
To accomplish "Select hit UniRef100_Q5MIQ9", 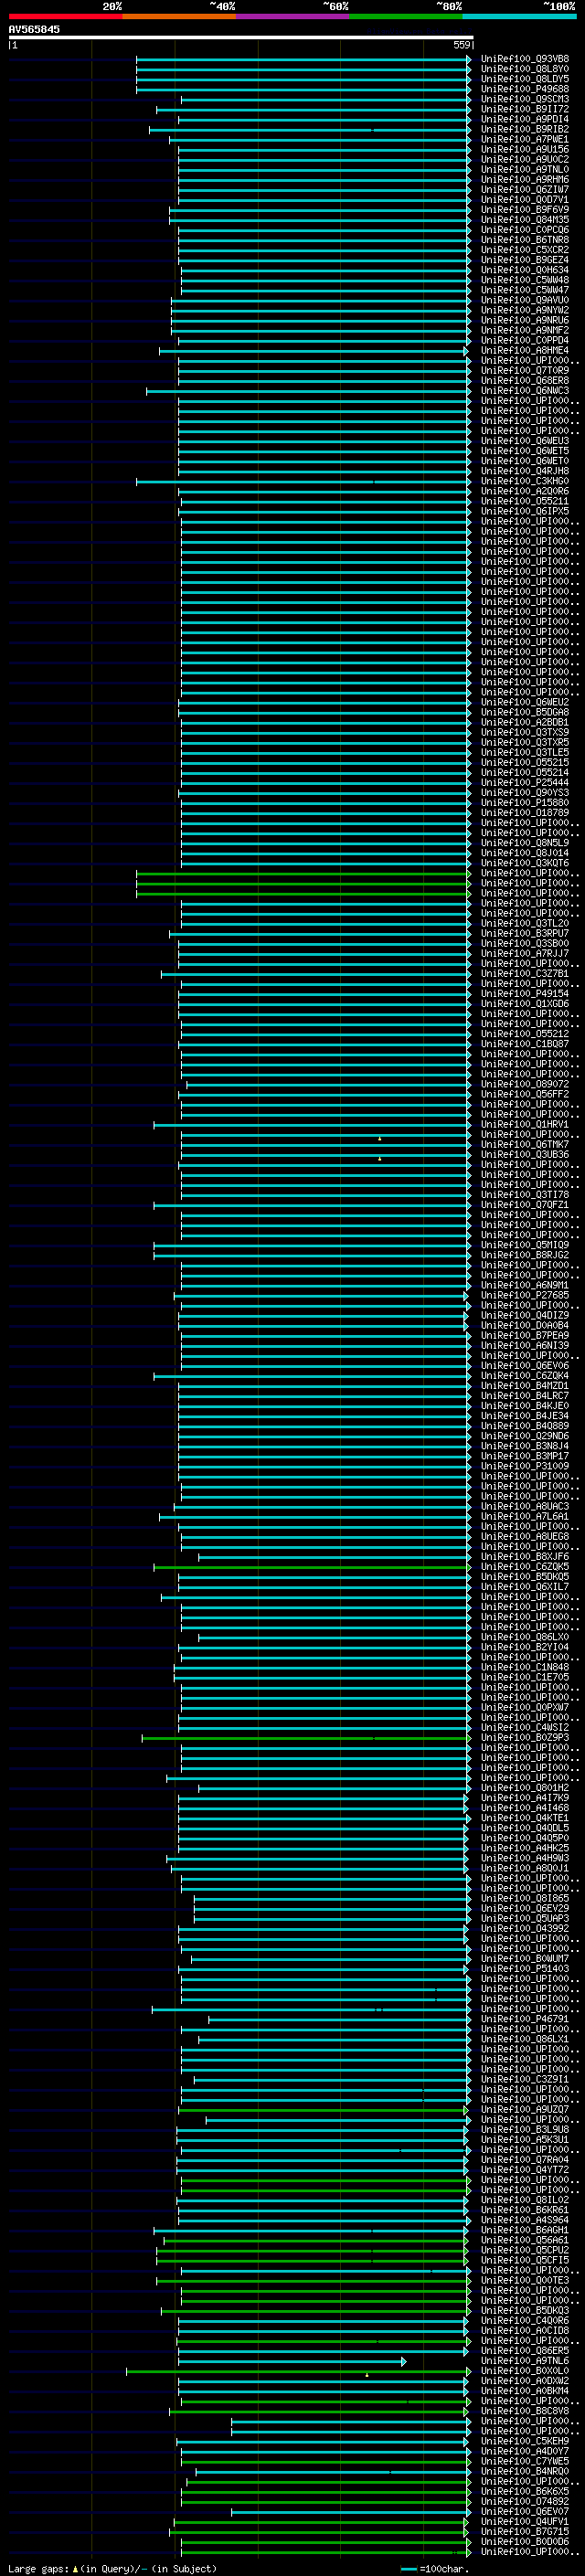I will (x=524, y=1246).
